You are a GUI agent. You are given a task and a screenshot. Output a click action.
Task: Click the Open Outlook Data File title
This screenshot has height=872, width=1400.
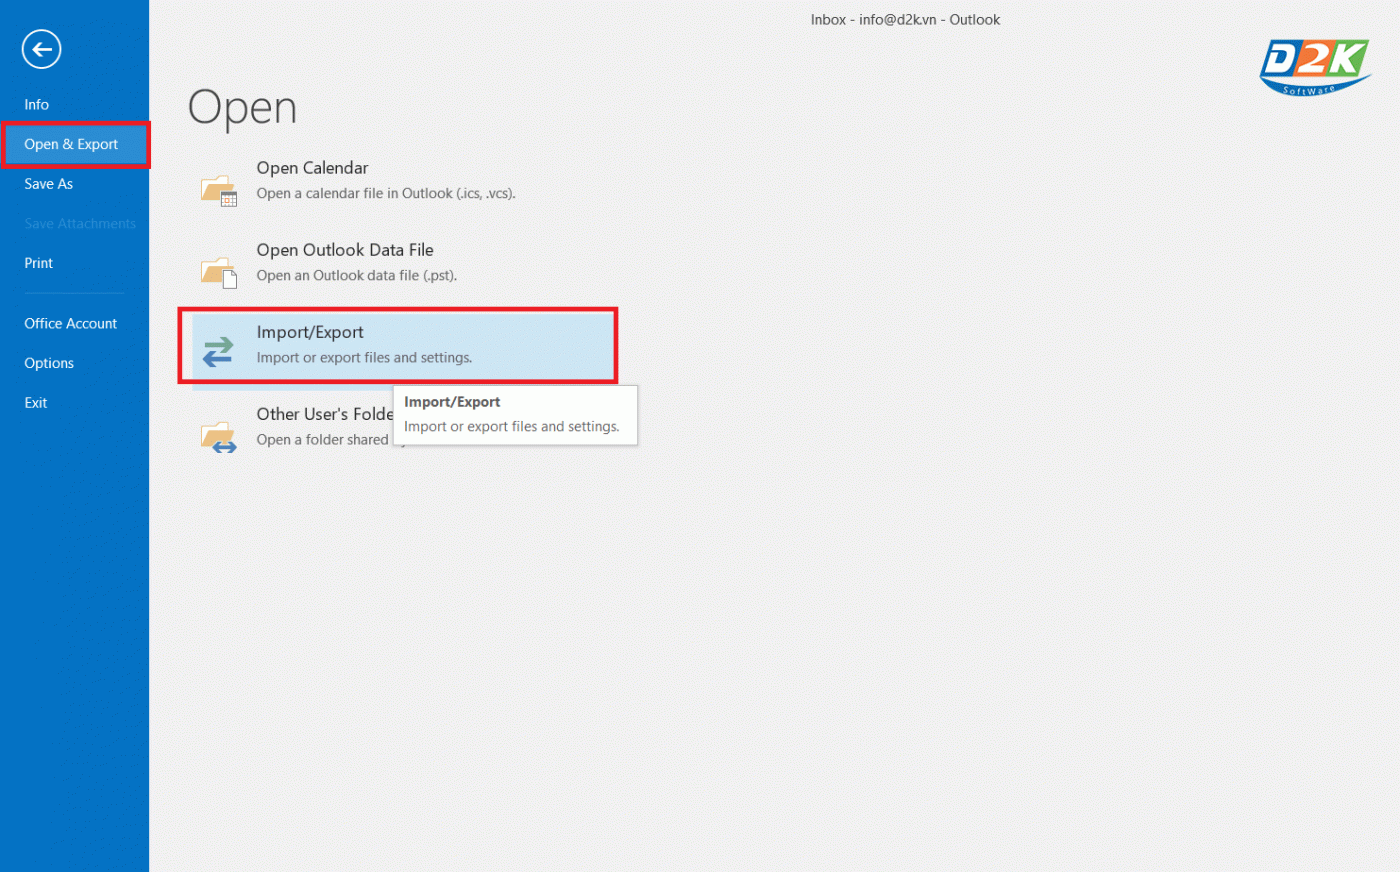(x=345, y=250)
